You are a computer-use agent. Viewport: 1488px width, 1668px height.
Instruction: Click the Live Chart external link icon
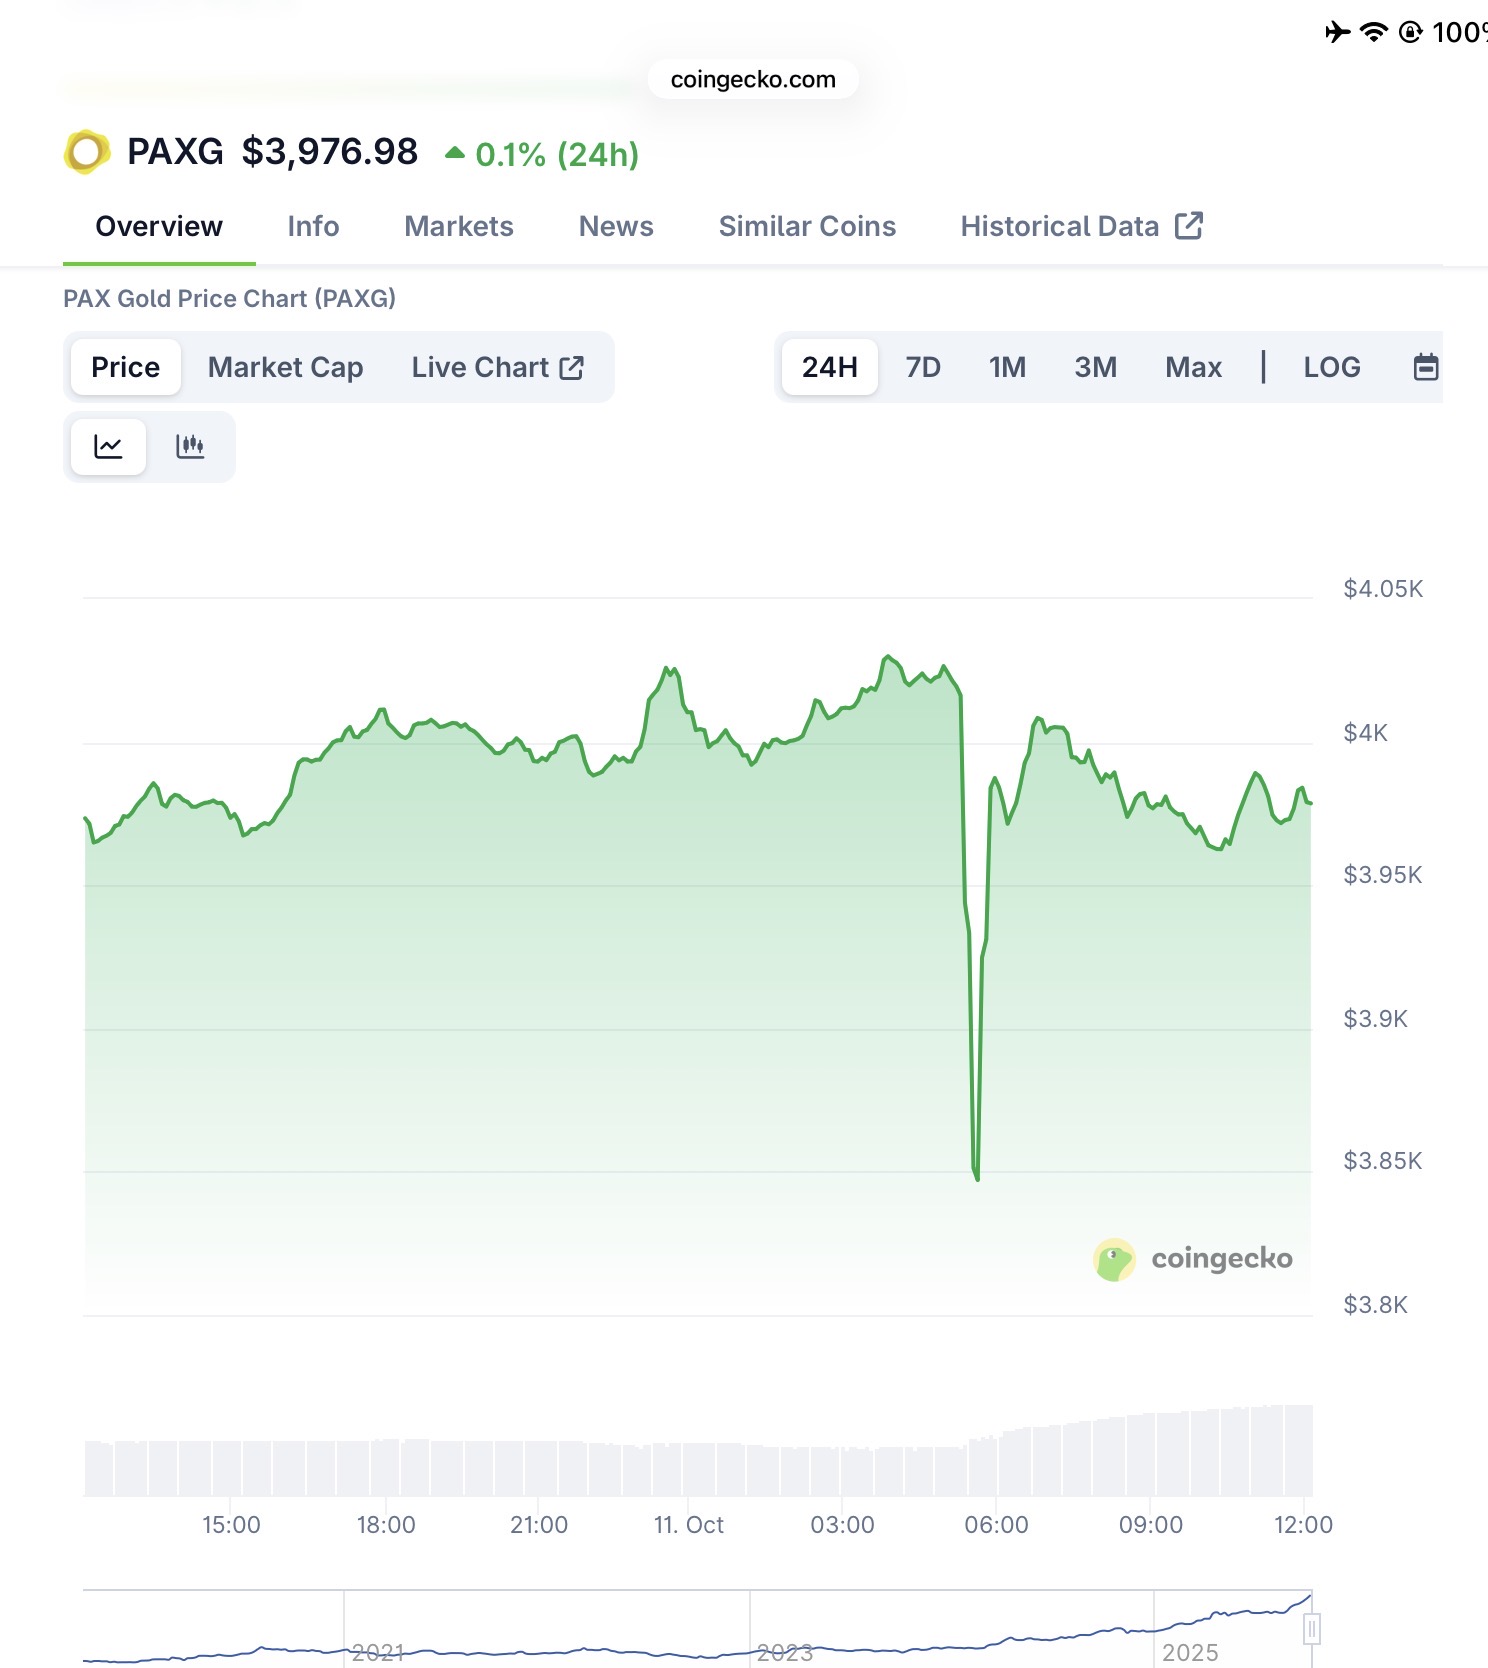coord(572,367)
